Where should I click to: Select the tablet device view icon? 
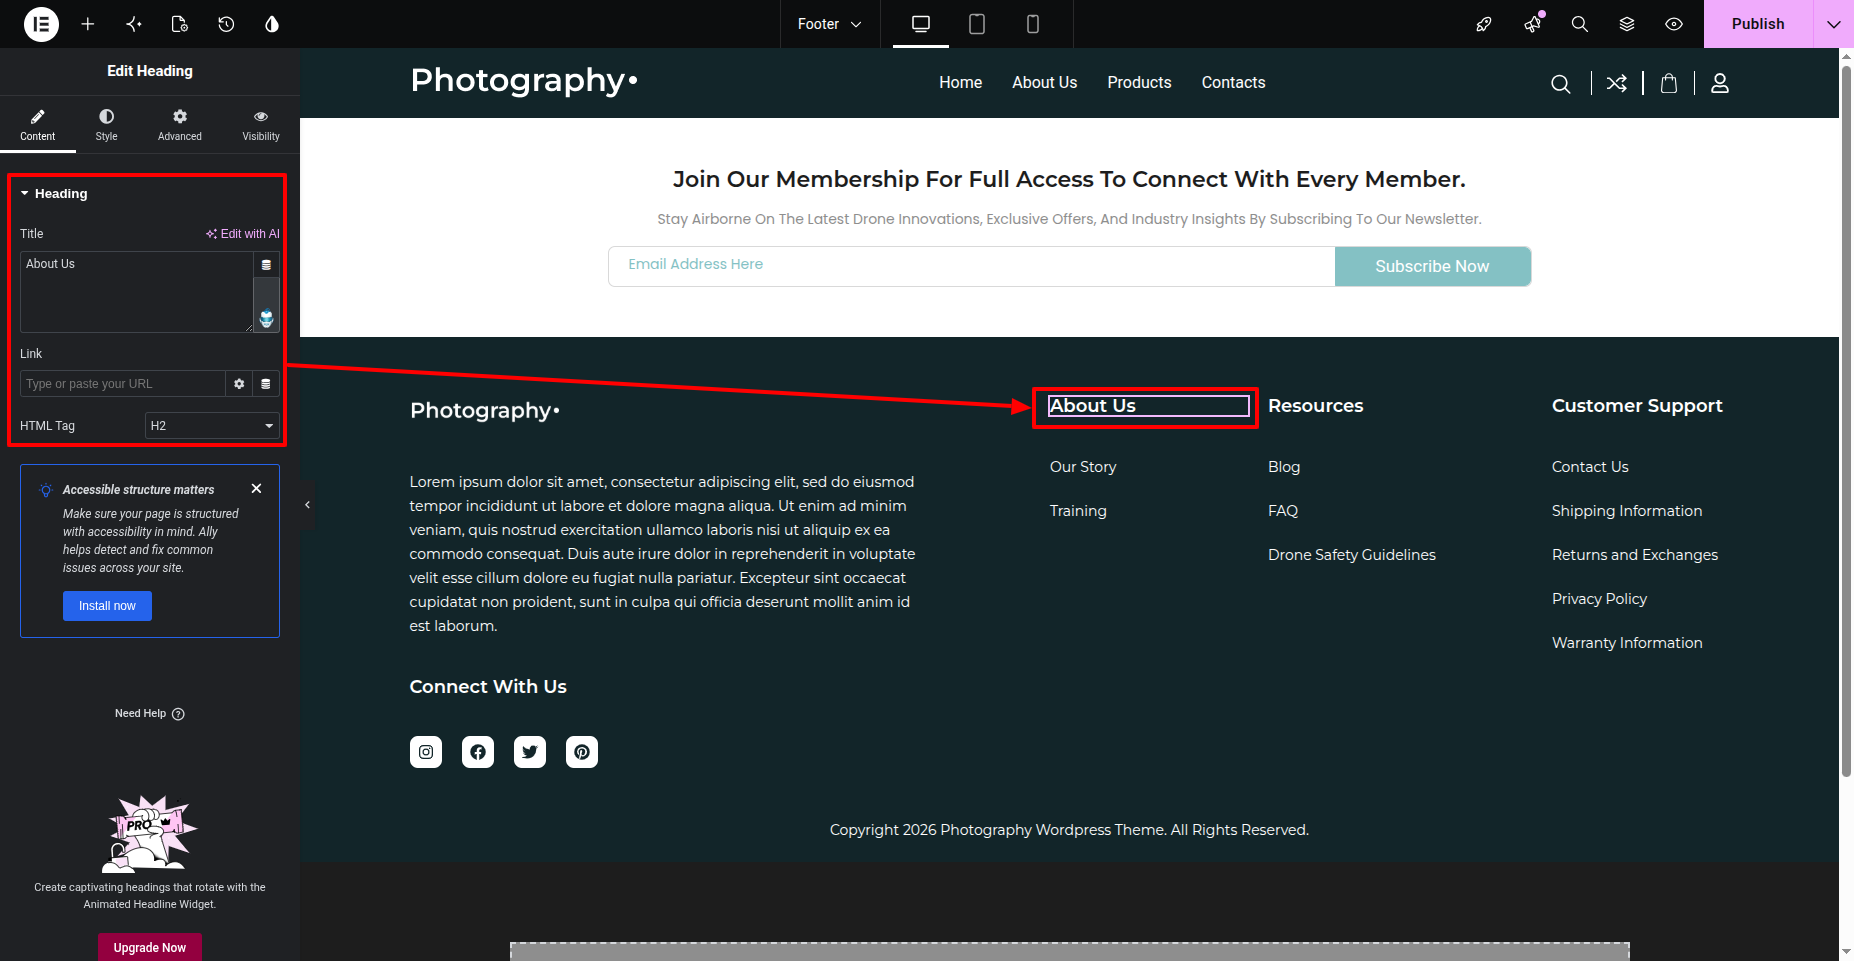click(977, 24)
